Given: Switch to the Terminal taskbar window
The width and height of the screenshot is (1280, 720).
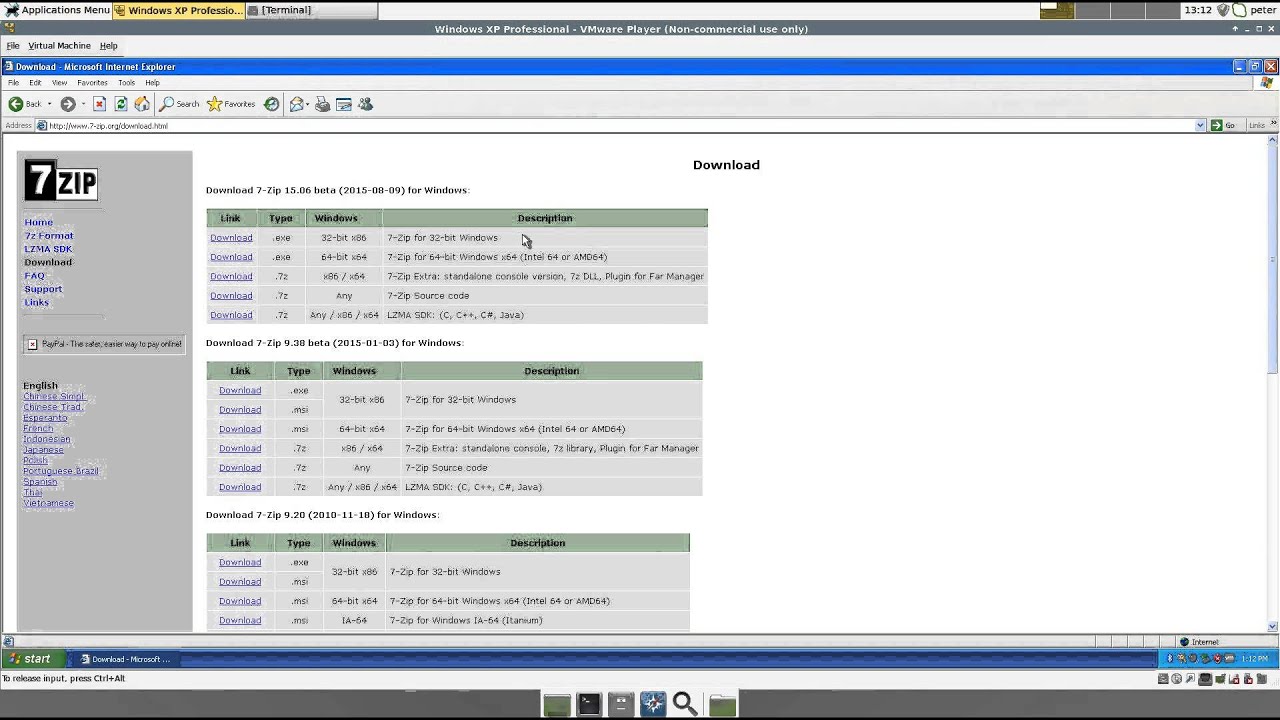Looking at the screenshot, I should [311, 10].
